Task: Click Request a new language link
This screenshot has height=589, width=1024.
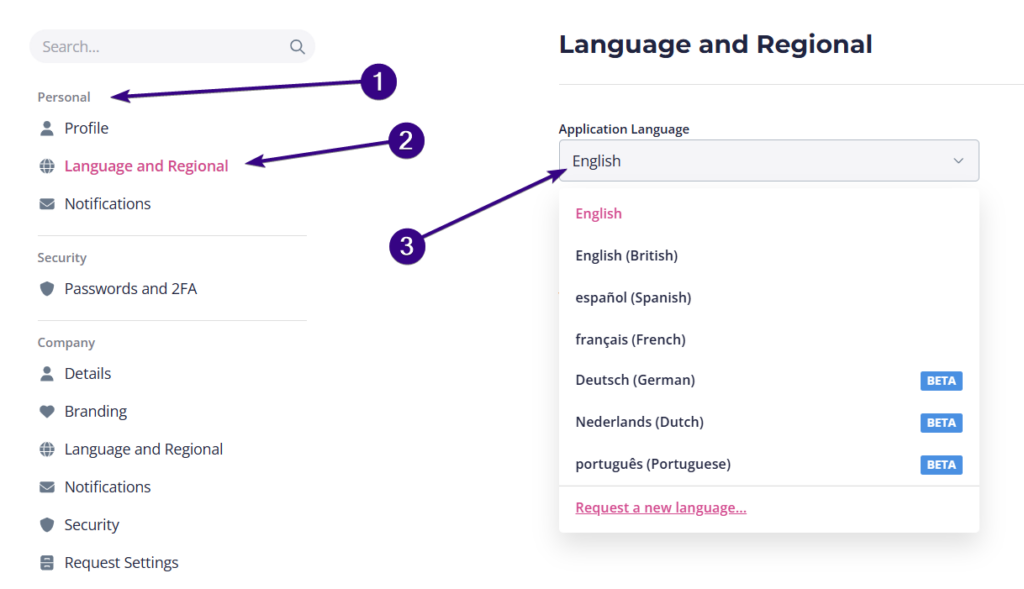Action: click(x=661, y=508)
